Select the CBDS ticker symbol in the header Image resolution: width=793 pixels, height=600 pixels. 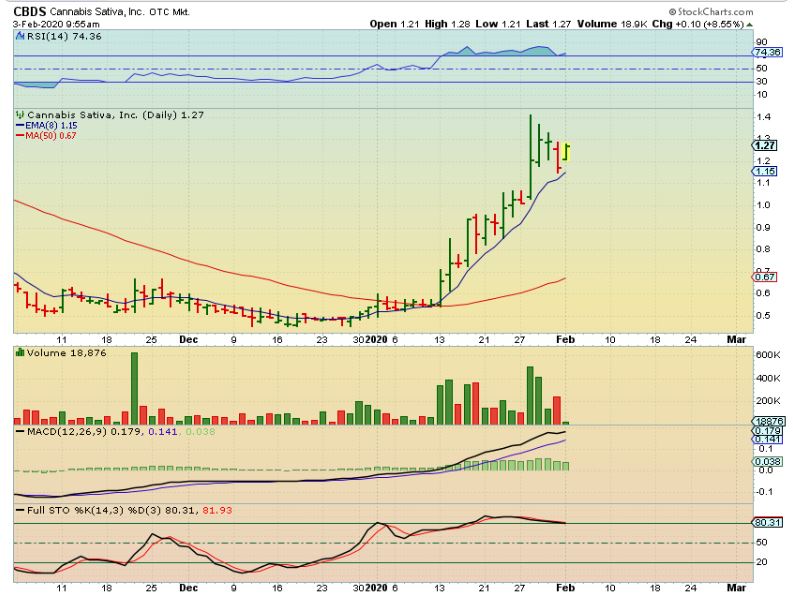[30, 12]
